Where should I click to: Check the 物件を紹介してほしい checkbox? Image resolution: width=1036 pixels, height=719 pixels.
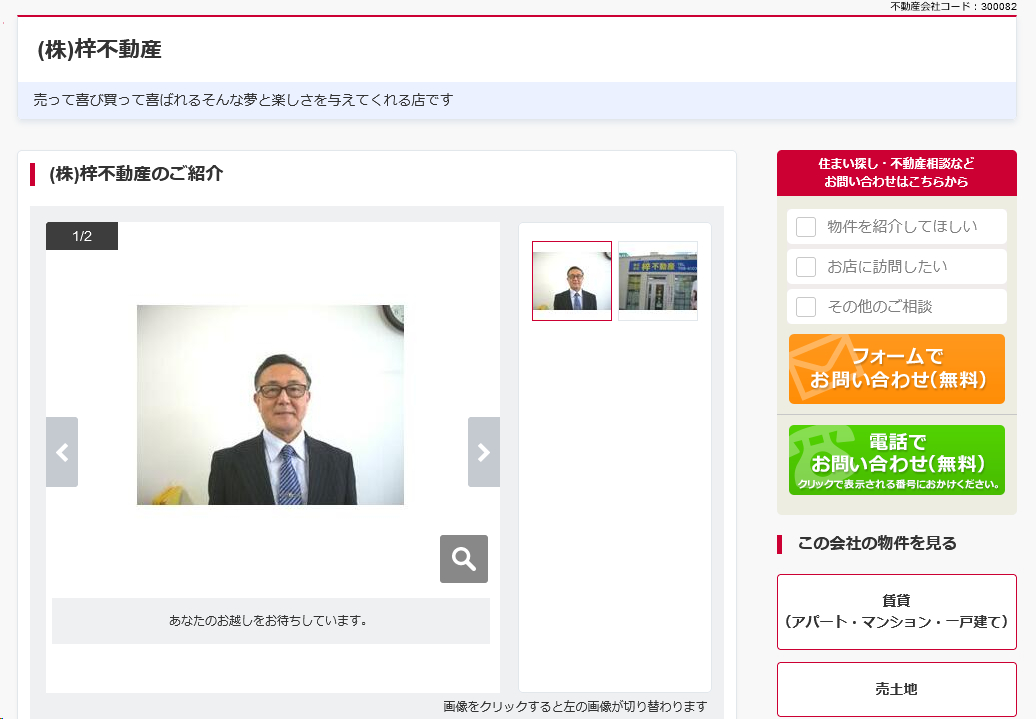806,227
